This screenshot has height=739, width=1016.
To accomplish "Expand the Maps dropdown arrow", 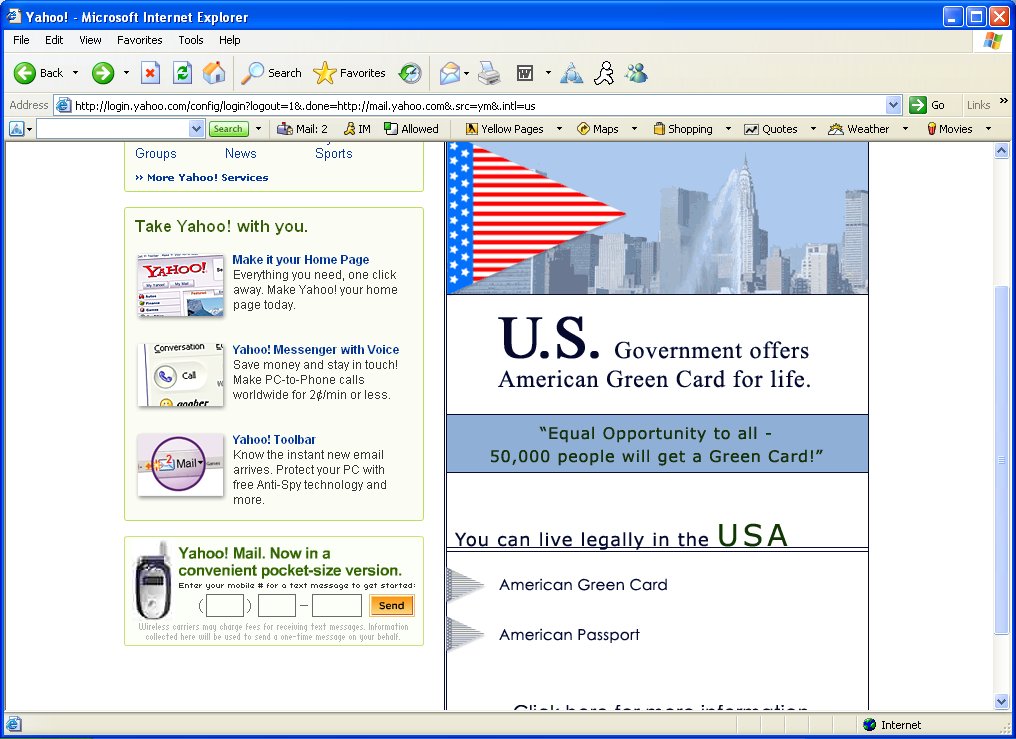I will 634,129.
